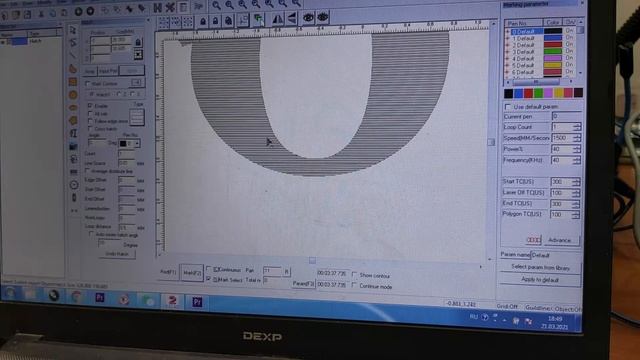The image size is (640, 360).
Task: Click the Laser Off TC spinner arrows
Action: tap(576, 193)
